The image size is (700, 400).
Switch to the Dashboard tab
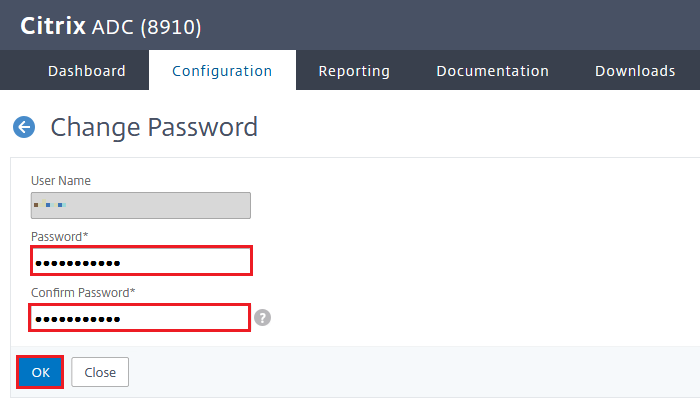pyautogui.click(x=87, y=71)
